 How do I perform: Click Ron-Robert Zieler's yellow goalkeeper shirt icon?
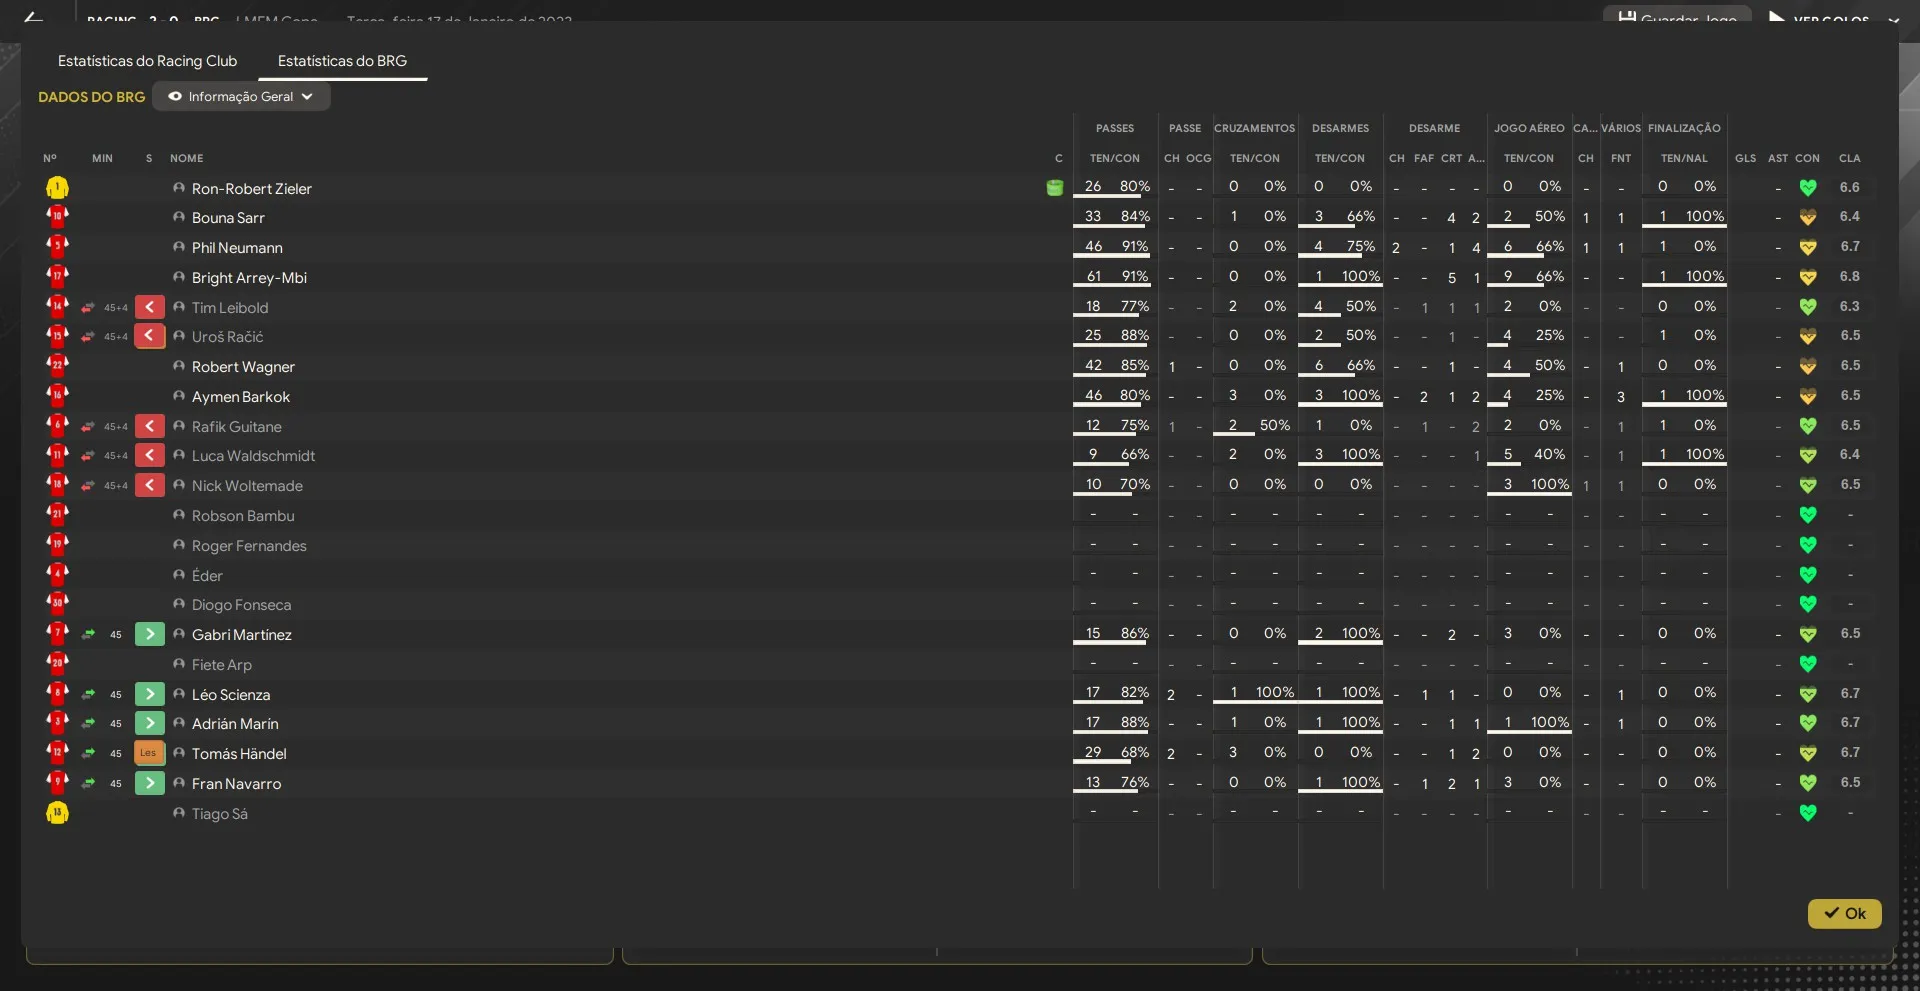pos(57,188)
